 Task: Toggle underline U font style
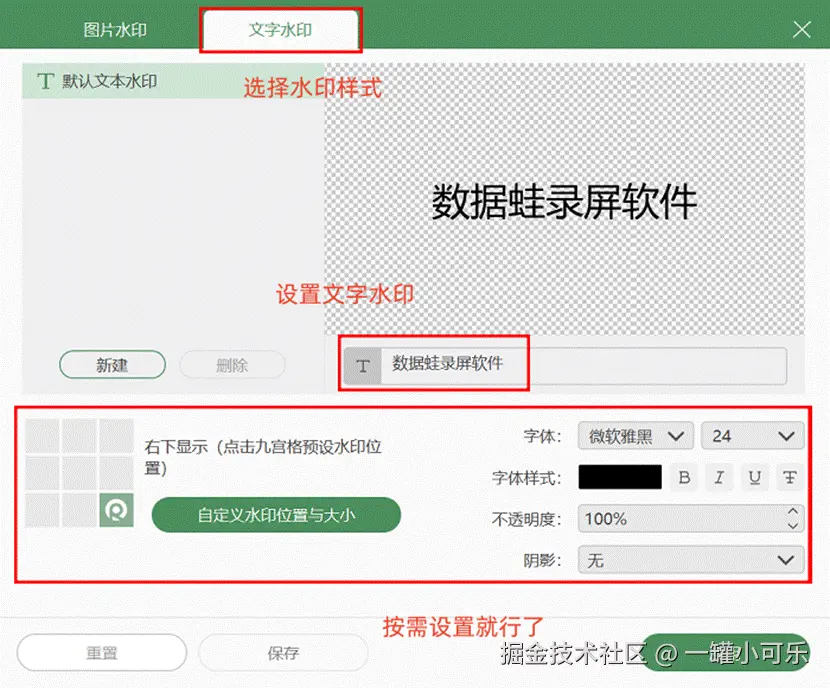coord(754,477)
